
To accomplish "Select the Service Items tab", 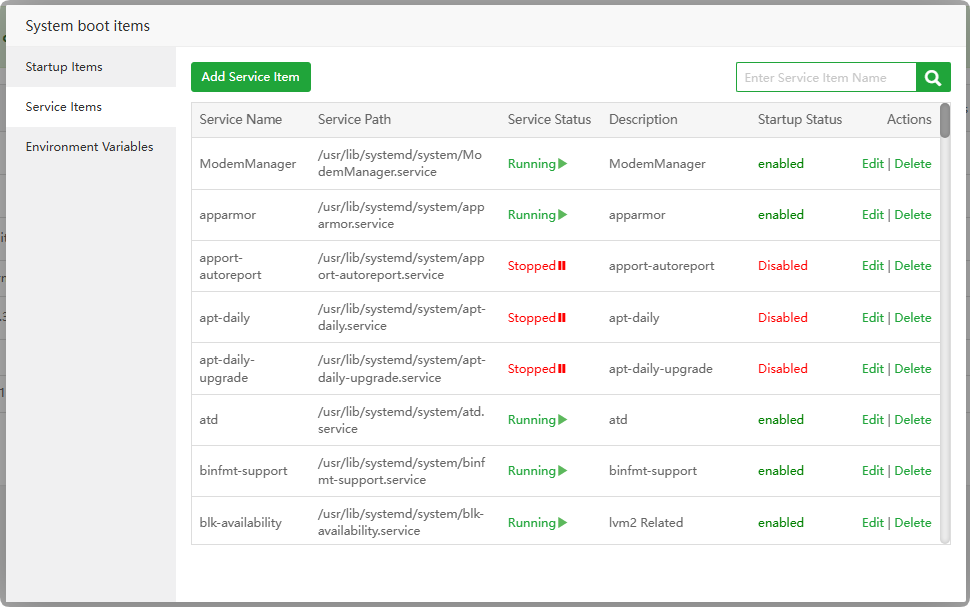I will click(x=64, y=107).
